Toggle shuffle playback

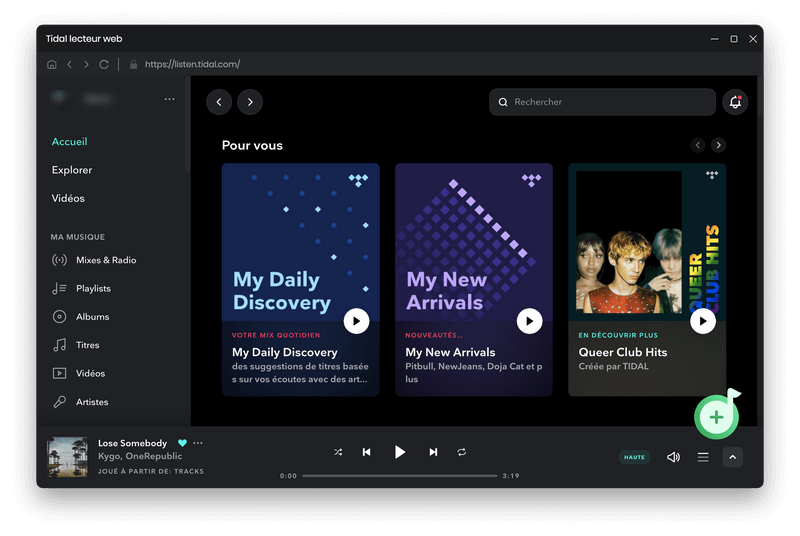tap(338, 452)
